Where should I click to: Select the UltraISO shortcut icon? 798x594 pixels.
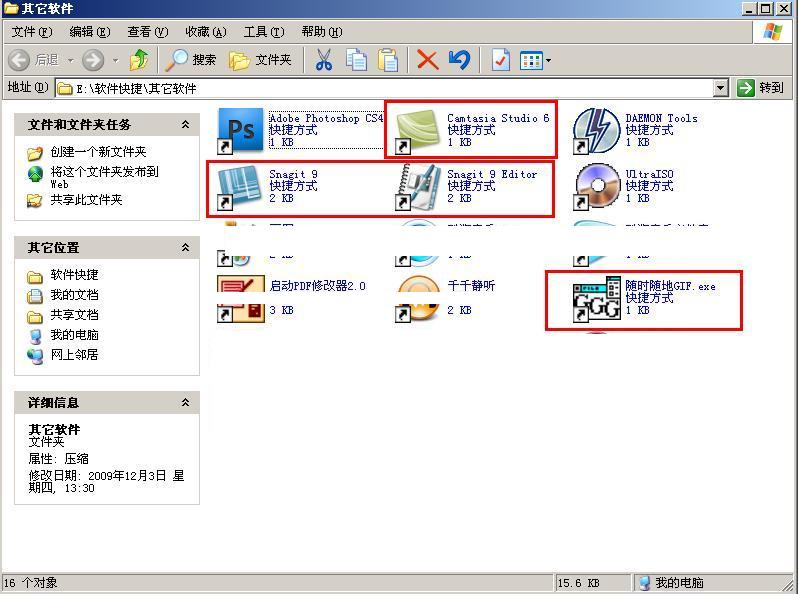click(596, 186)
